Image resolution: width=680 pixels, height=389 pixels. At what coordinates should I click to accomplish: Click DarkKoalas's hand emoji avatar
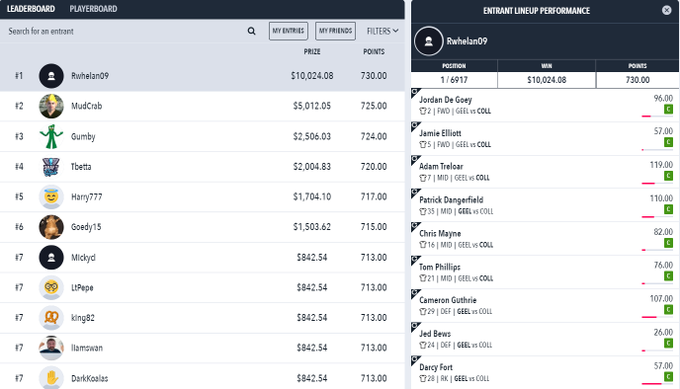click(x=51, y=378)
